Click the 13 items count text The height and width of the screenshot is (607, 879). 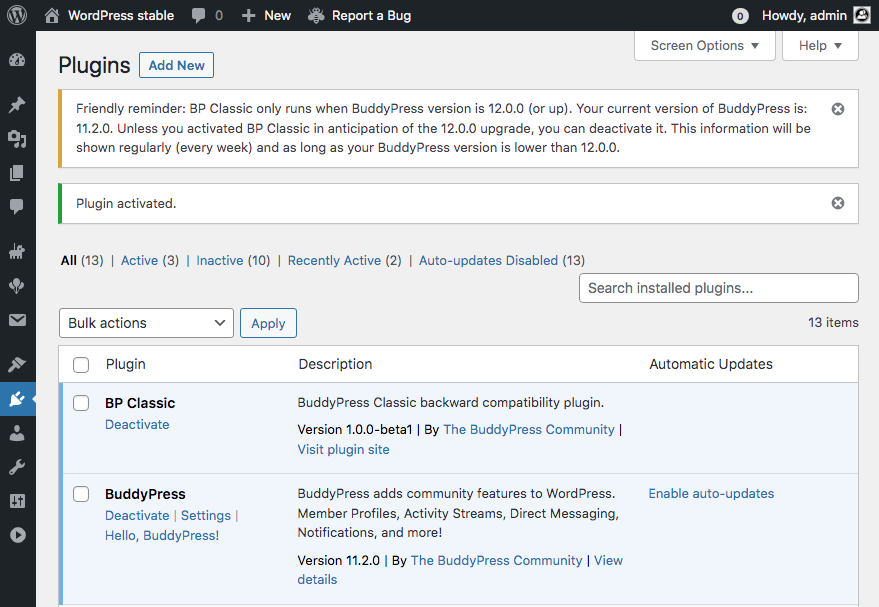tap(833, 322)
